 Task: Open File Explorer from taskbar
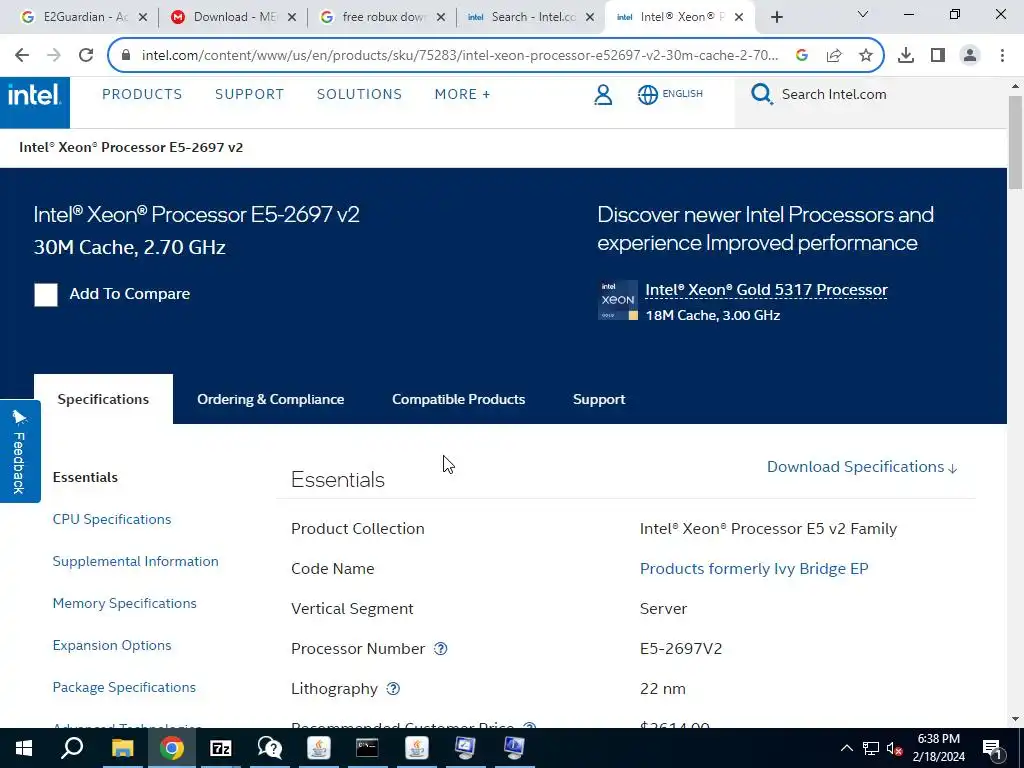[x=122, y=748]
